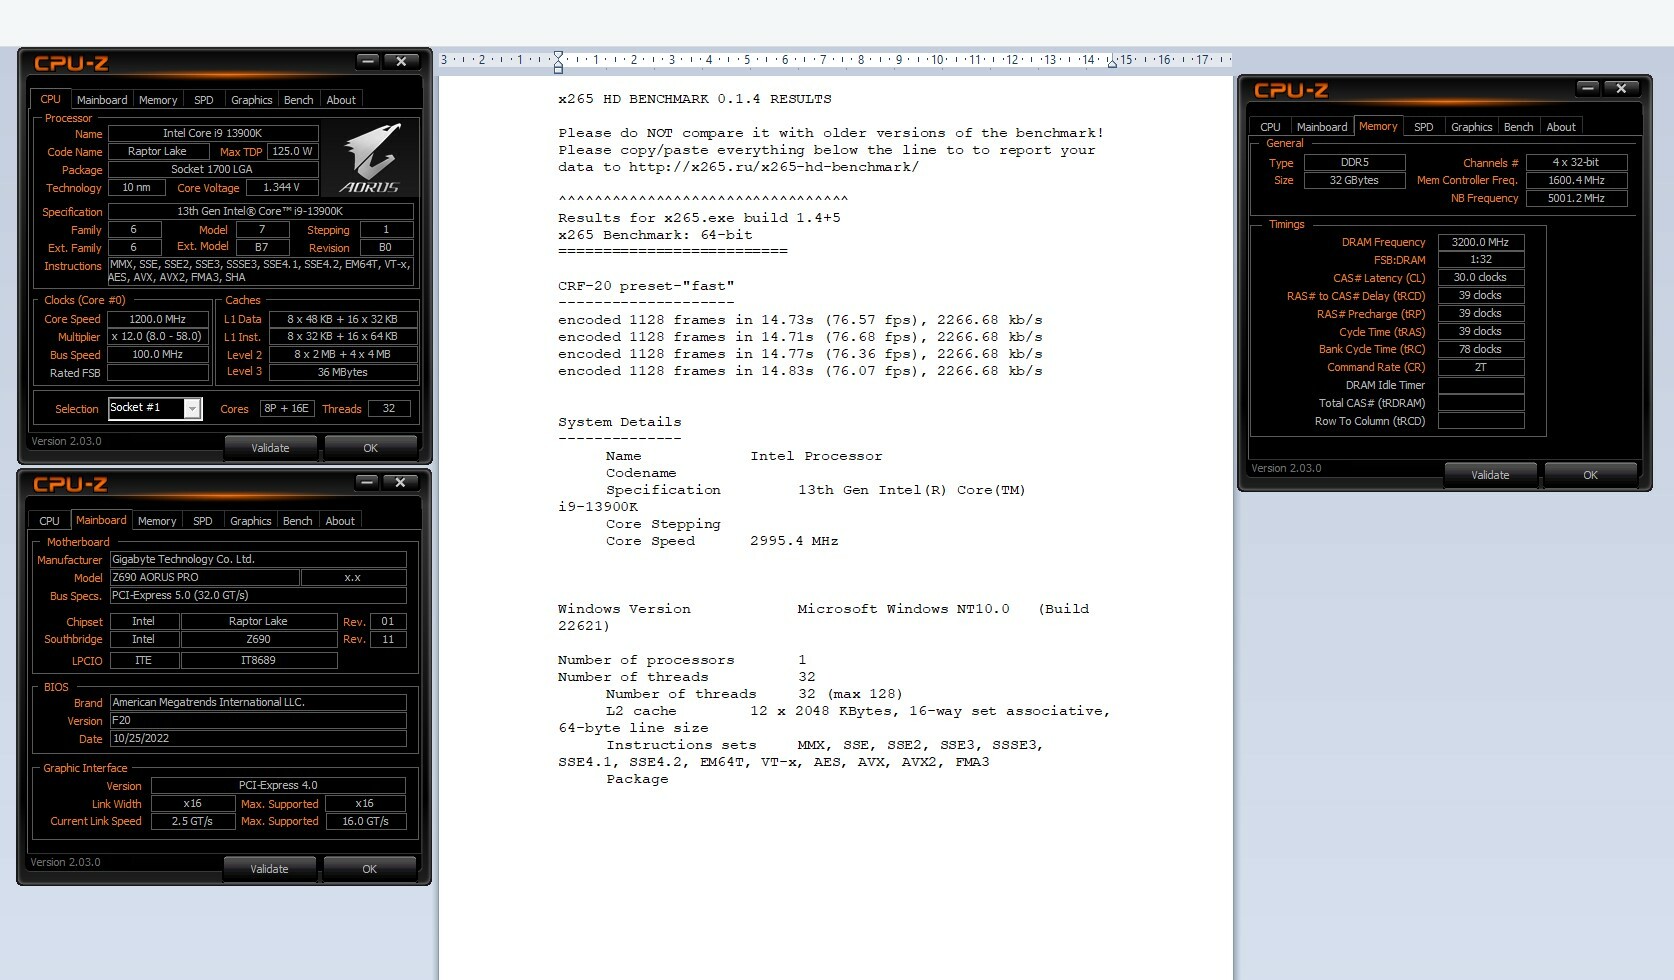Minimize the CPU-Z Mainboard window
The height and width of the screenshot is (980, 1674).
click(367, 483)
